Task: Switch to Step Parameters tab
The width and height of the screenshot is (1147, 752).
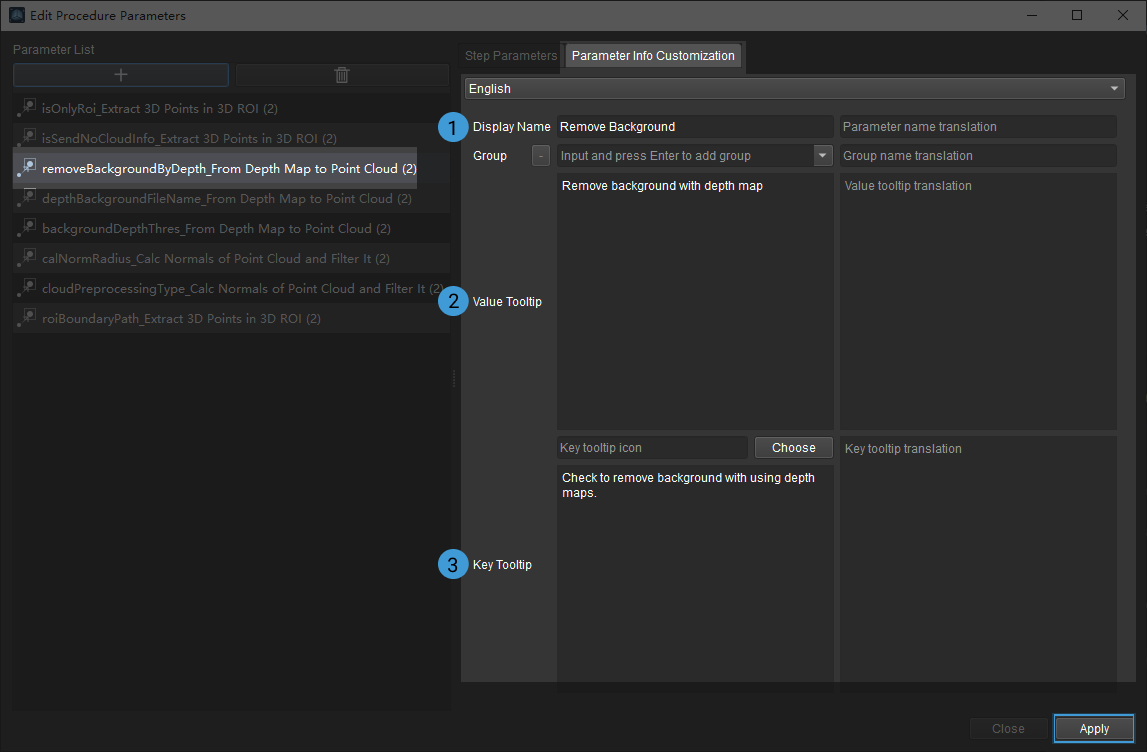Action: pos(511,56)
